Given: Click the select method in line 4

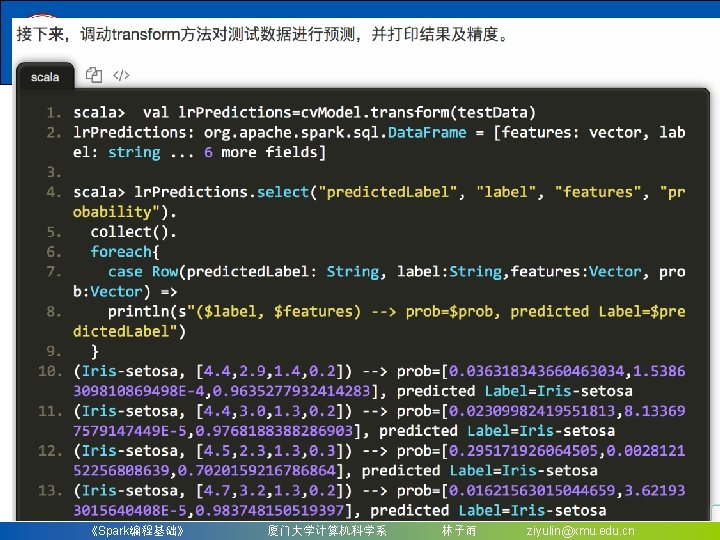Looking at the screenshot, I should pyautogui.click(x=283, y=192).
